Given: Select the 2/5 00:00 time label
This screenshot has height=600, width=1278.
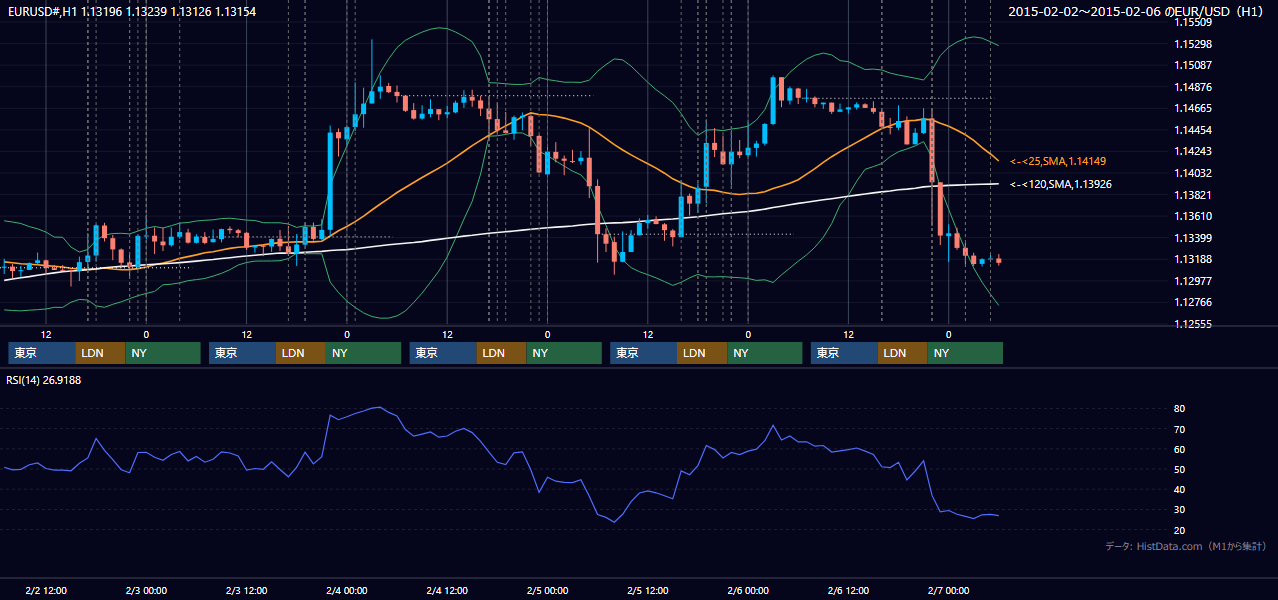Looking at the screenshot, I should pyautogui.click(x=548, y=590).
